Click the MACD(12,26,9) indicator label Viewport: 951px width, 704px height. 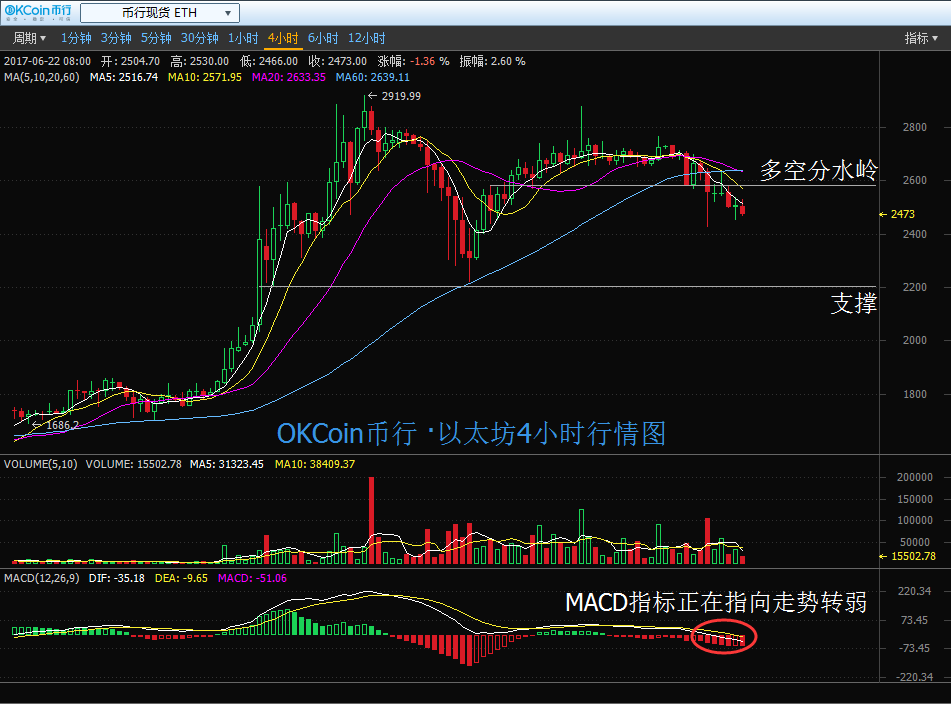coord(41,578)
